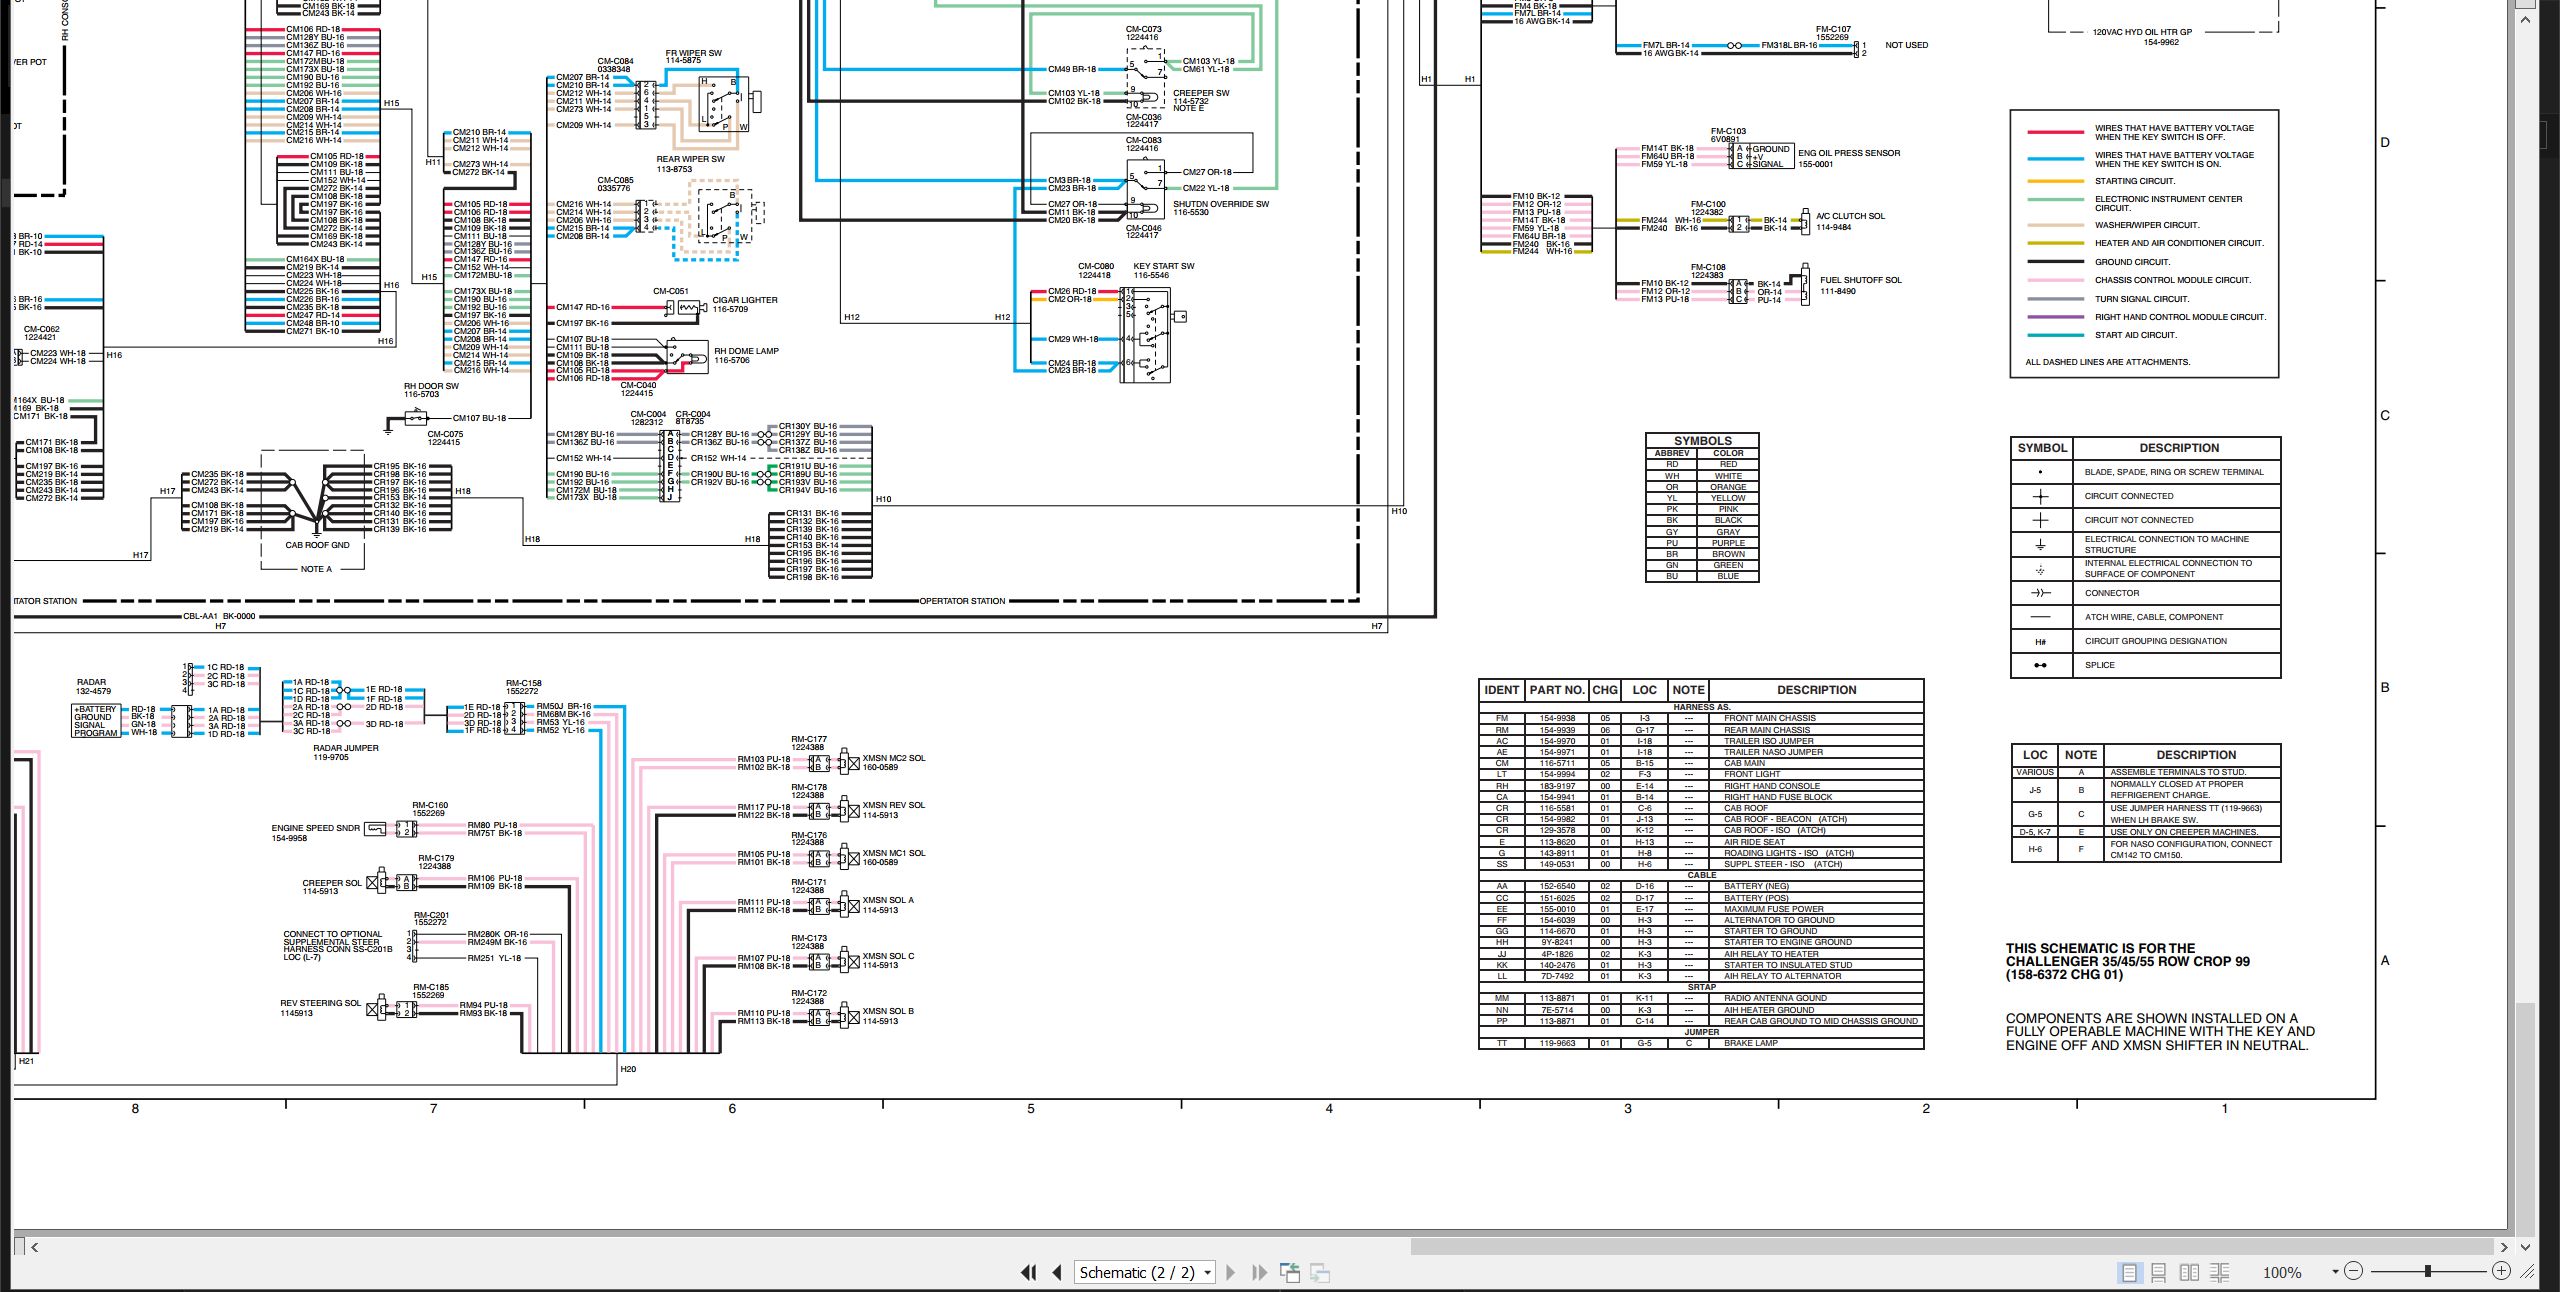This screenshot has width=2560, height=1292.
Task: Click the SHUTDN OVERRIDE SW label
Action: [1220, 204]
